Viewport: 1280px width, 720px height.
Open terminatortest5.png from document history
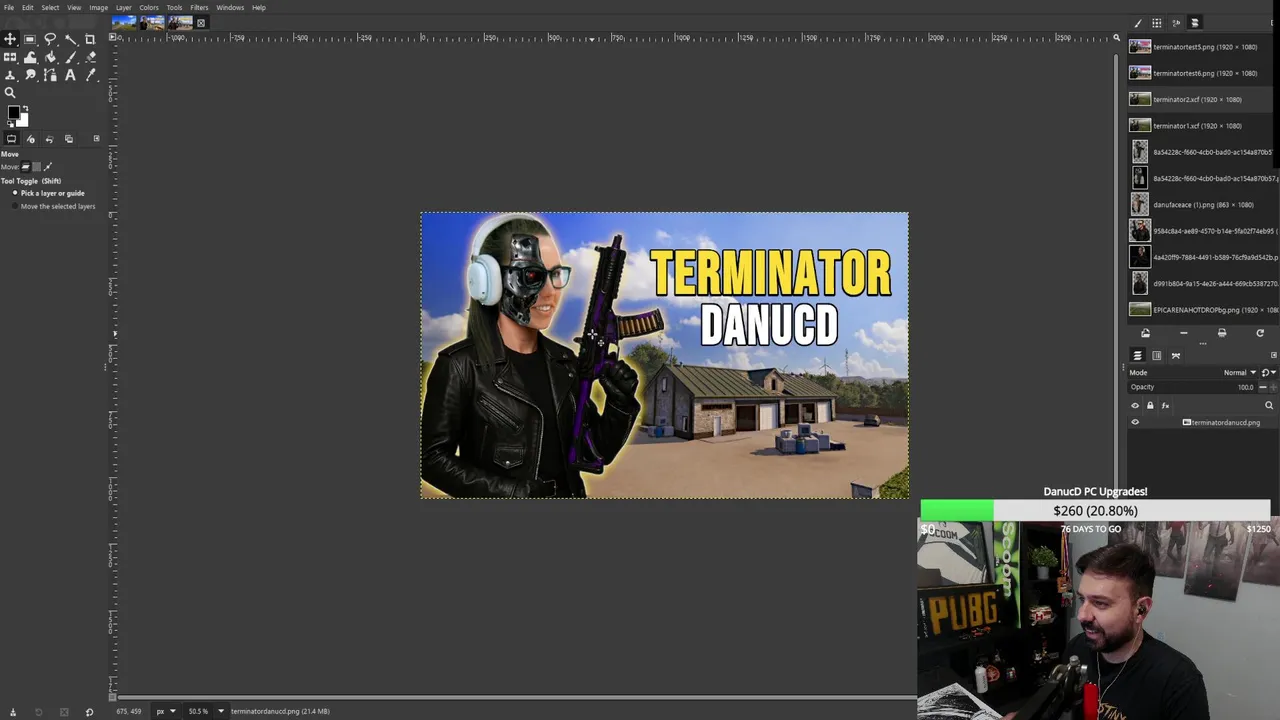[1199, 47]
